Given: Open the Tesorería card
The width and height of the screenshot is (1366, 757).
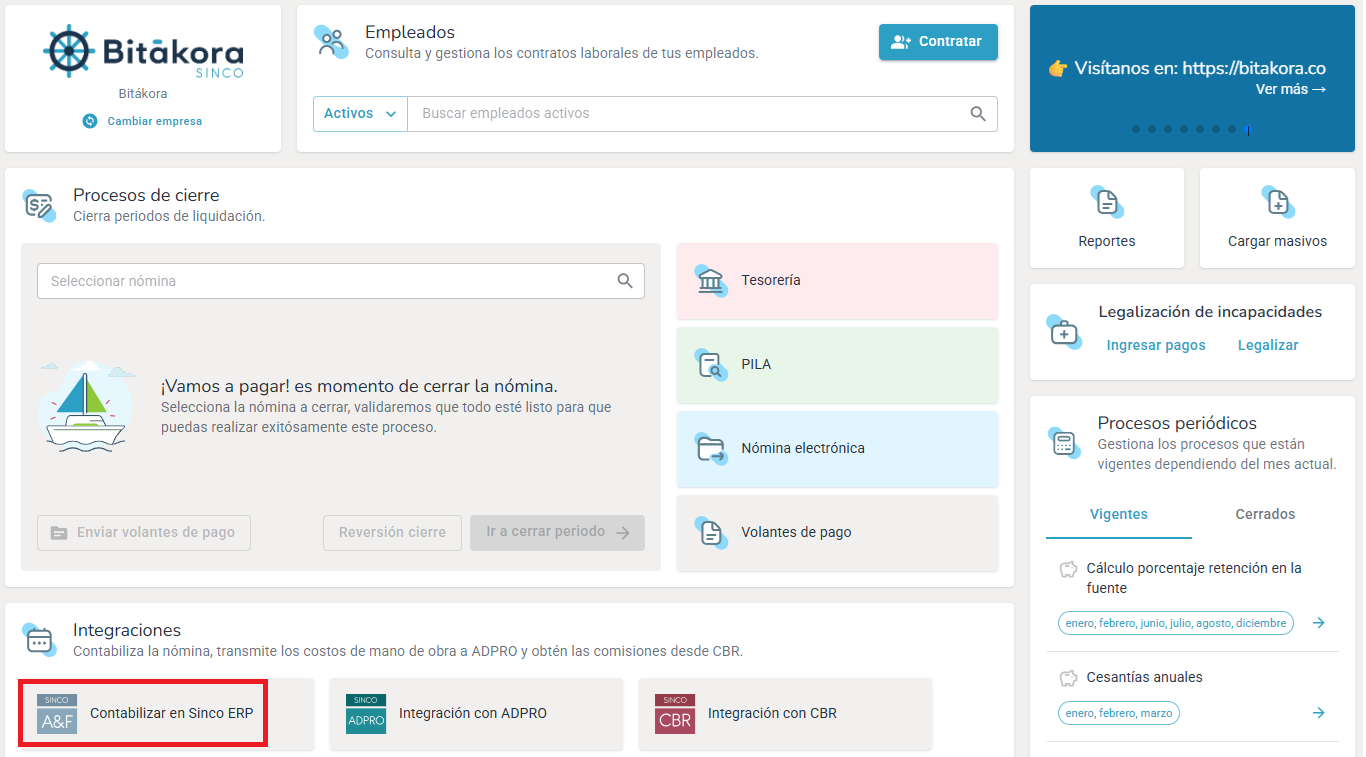Looking at the screenshot, I should click(x=837, y=281).
